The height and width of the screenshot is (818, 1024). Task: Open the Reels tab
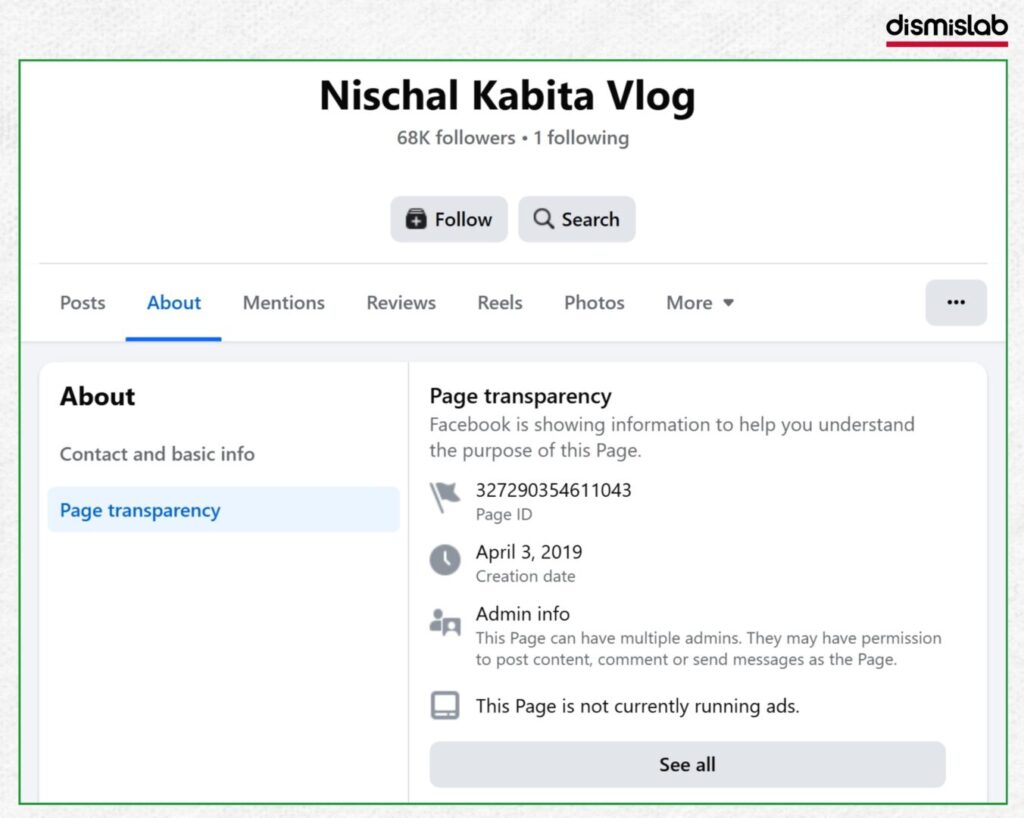500,303
